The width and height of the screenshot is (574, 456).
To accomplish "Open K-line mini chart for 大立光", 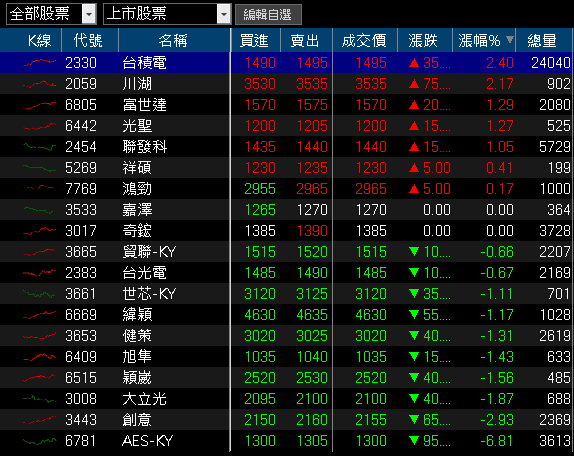I will (x=40, y=399).
